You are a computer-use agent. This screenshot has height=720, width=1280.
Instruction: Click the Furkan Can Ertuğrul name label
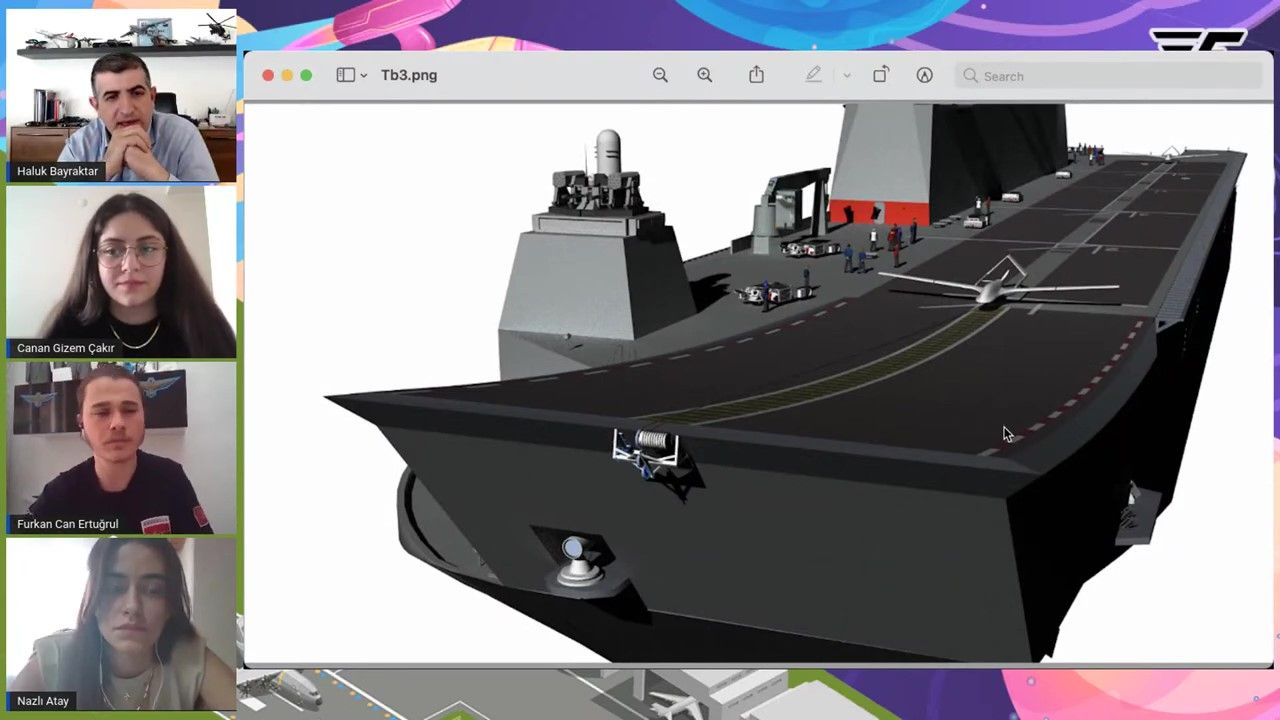point(67,524)
